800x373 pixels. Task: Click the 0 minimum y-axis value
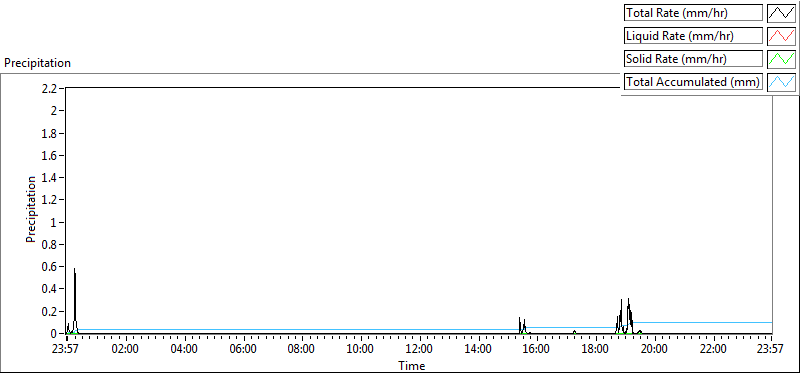coord(55,334)
